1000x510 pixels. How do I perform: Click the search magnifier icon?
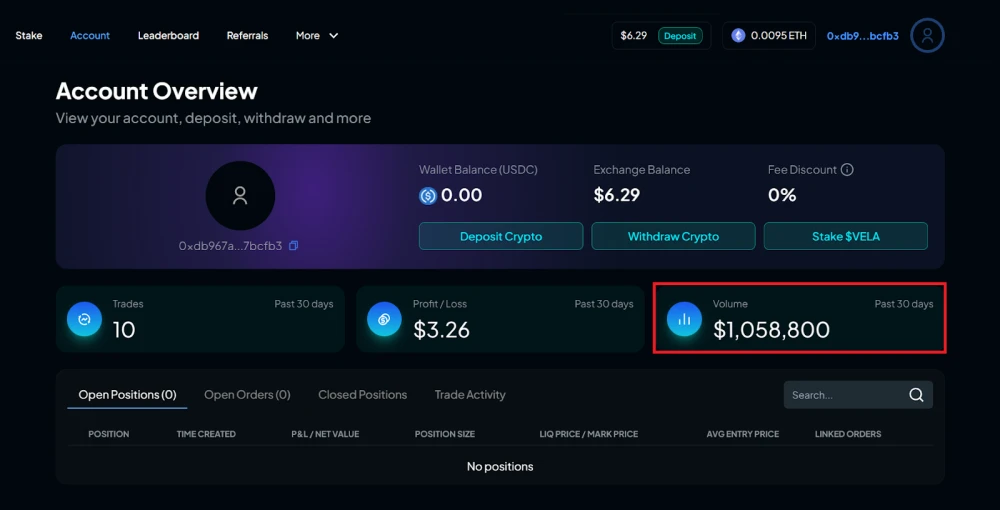point(916,395)
